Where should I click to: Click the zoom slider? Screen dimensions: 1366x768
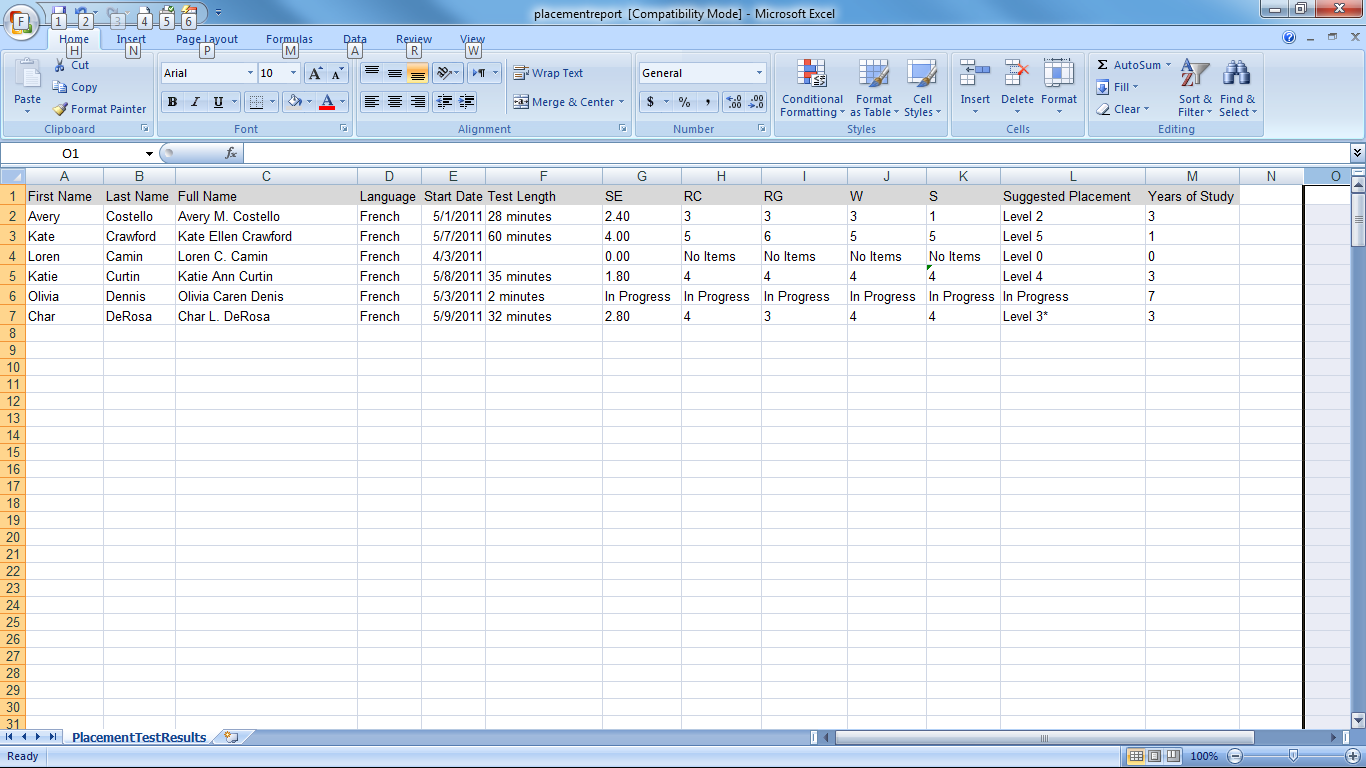click(x=1293, y=756)
